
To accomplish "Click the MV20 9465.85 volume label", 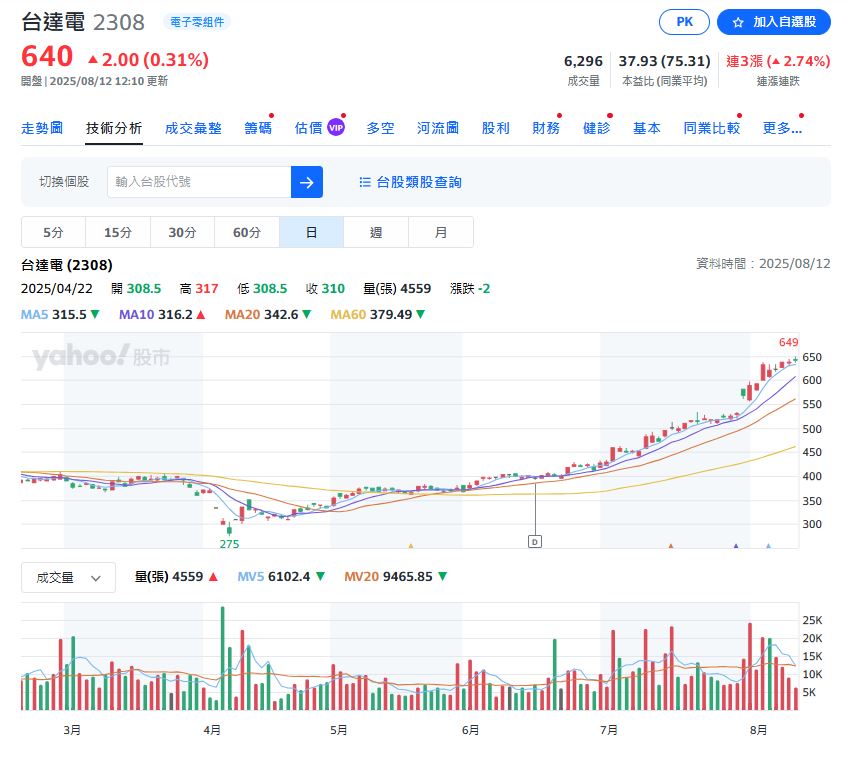I will 396,577.
